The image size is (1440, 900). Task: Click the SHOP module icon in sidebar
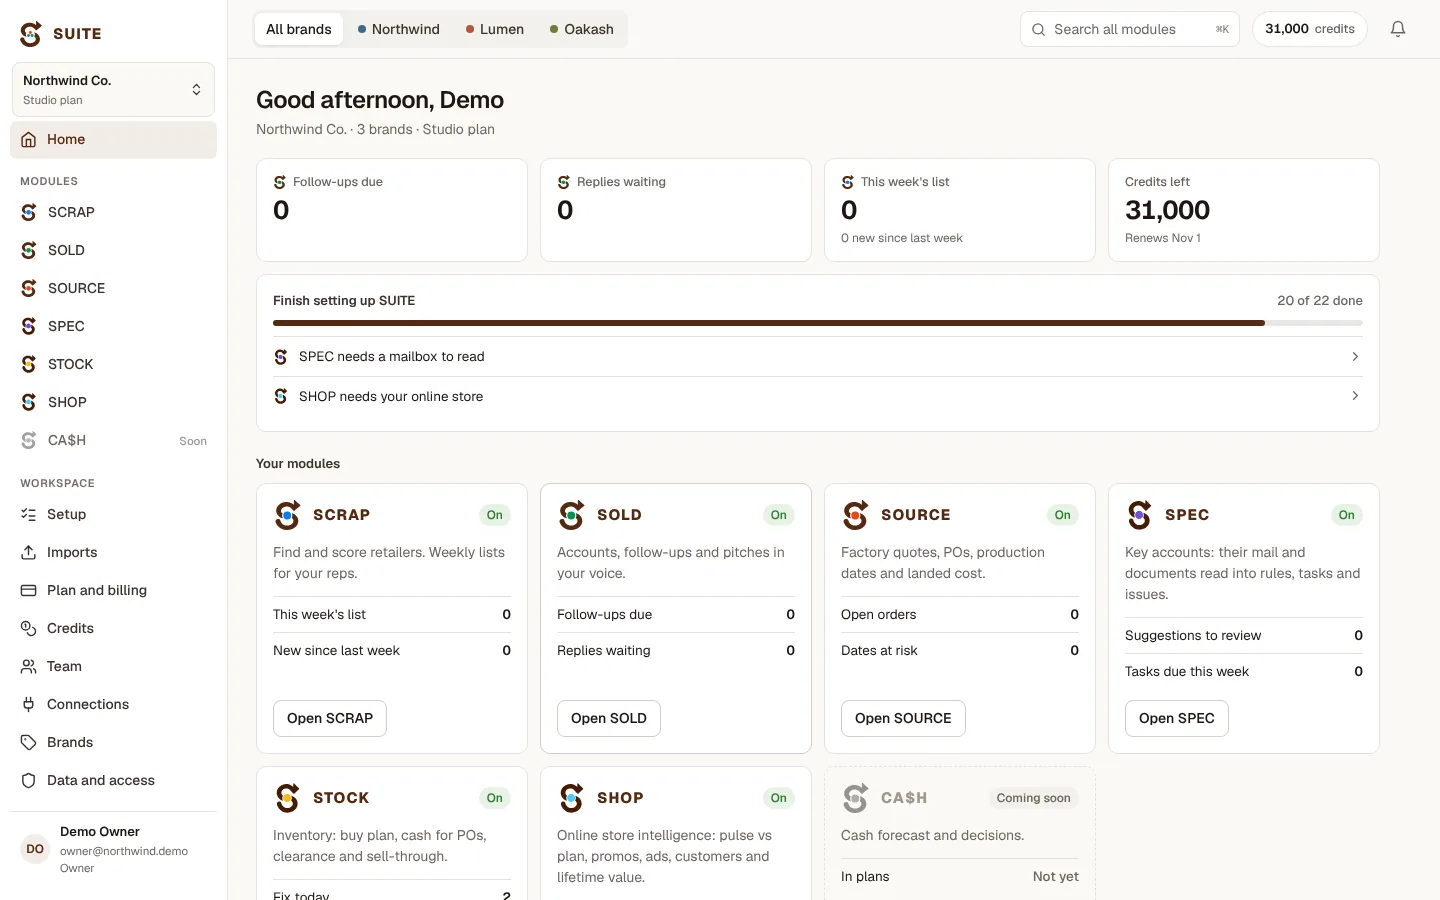pyautogui.click(x=29, y=402)
